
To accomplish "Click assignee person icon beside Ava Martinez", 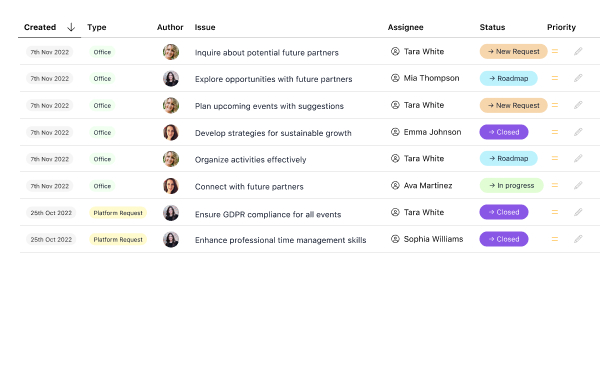I will click(x=395, y=186).
